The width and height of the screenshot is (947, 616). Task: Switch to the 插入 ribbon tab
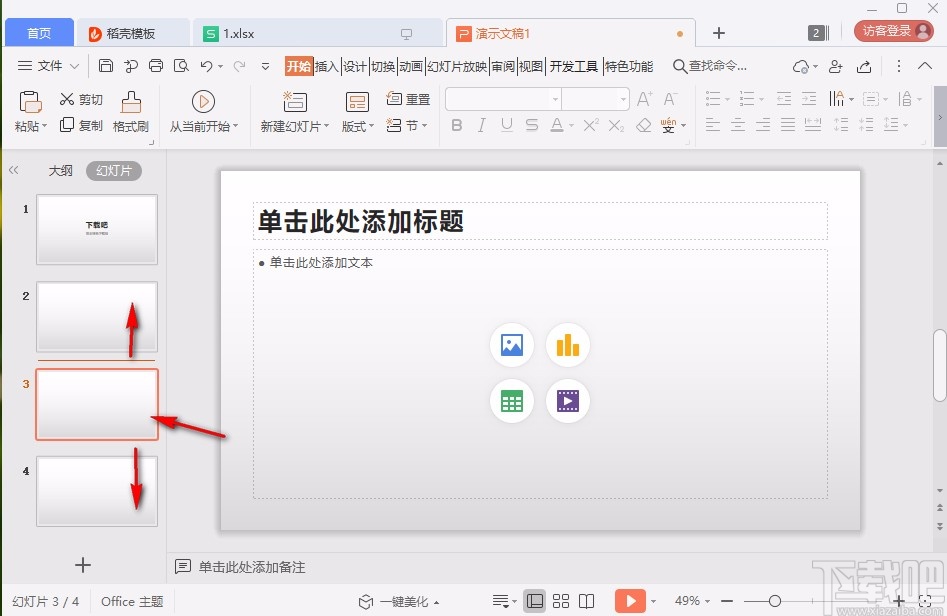pos(327,66)
